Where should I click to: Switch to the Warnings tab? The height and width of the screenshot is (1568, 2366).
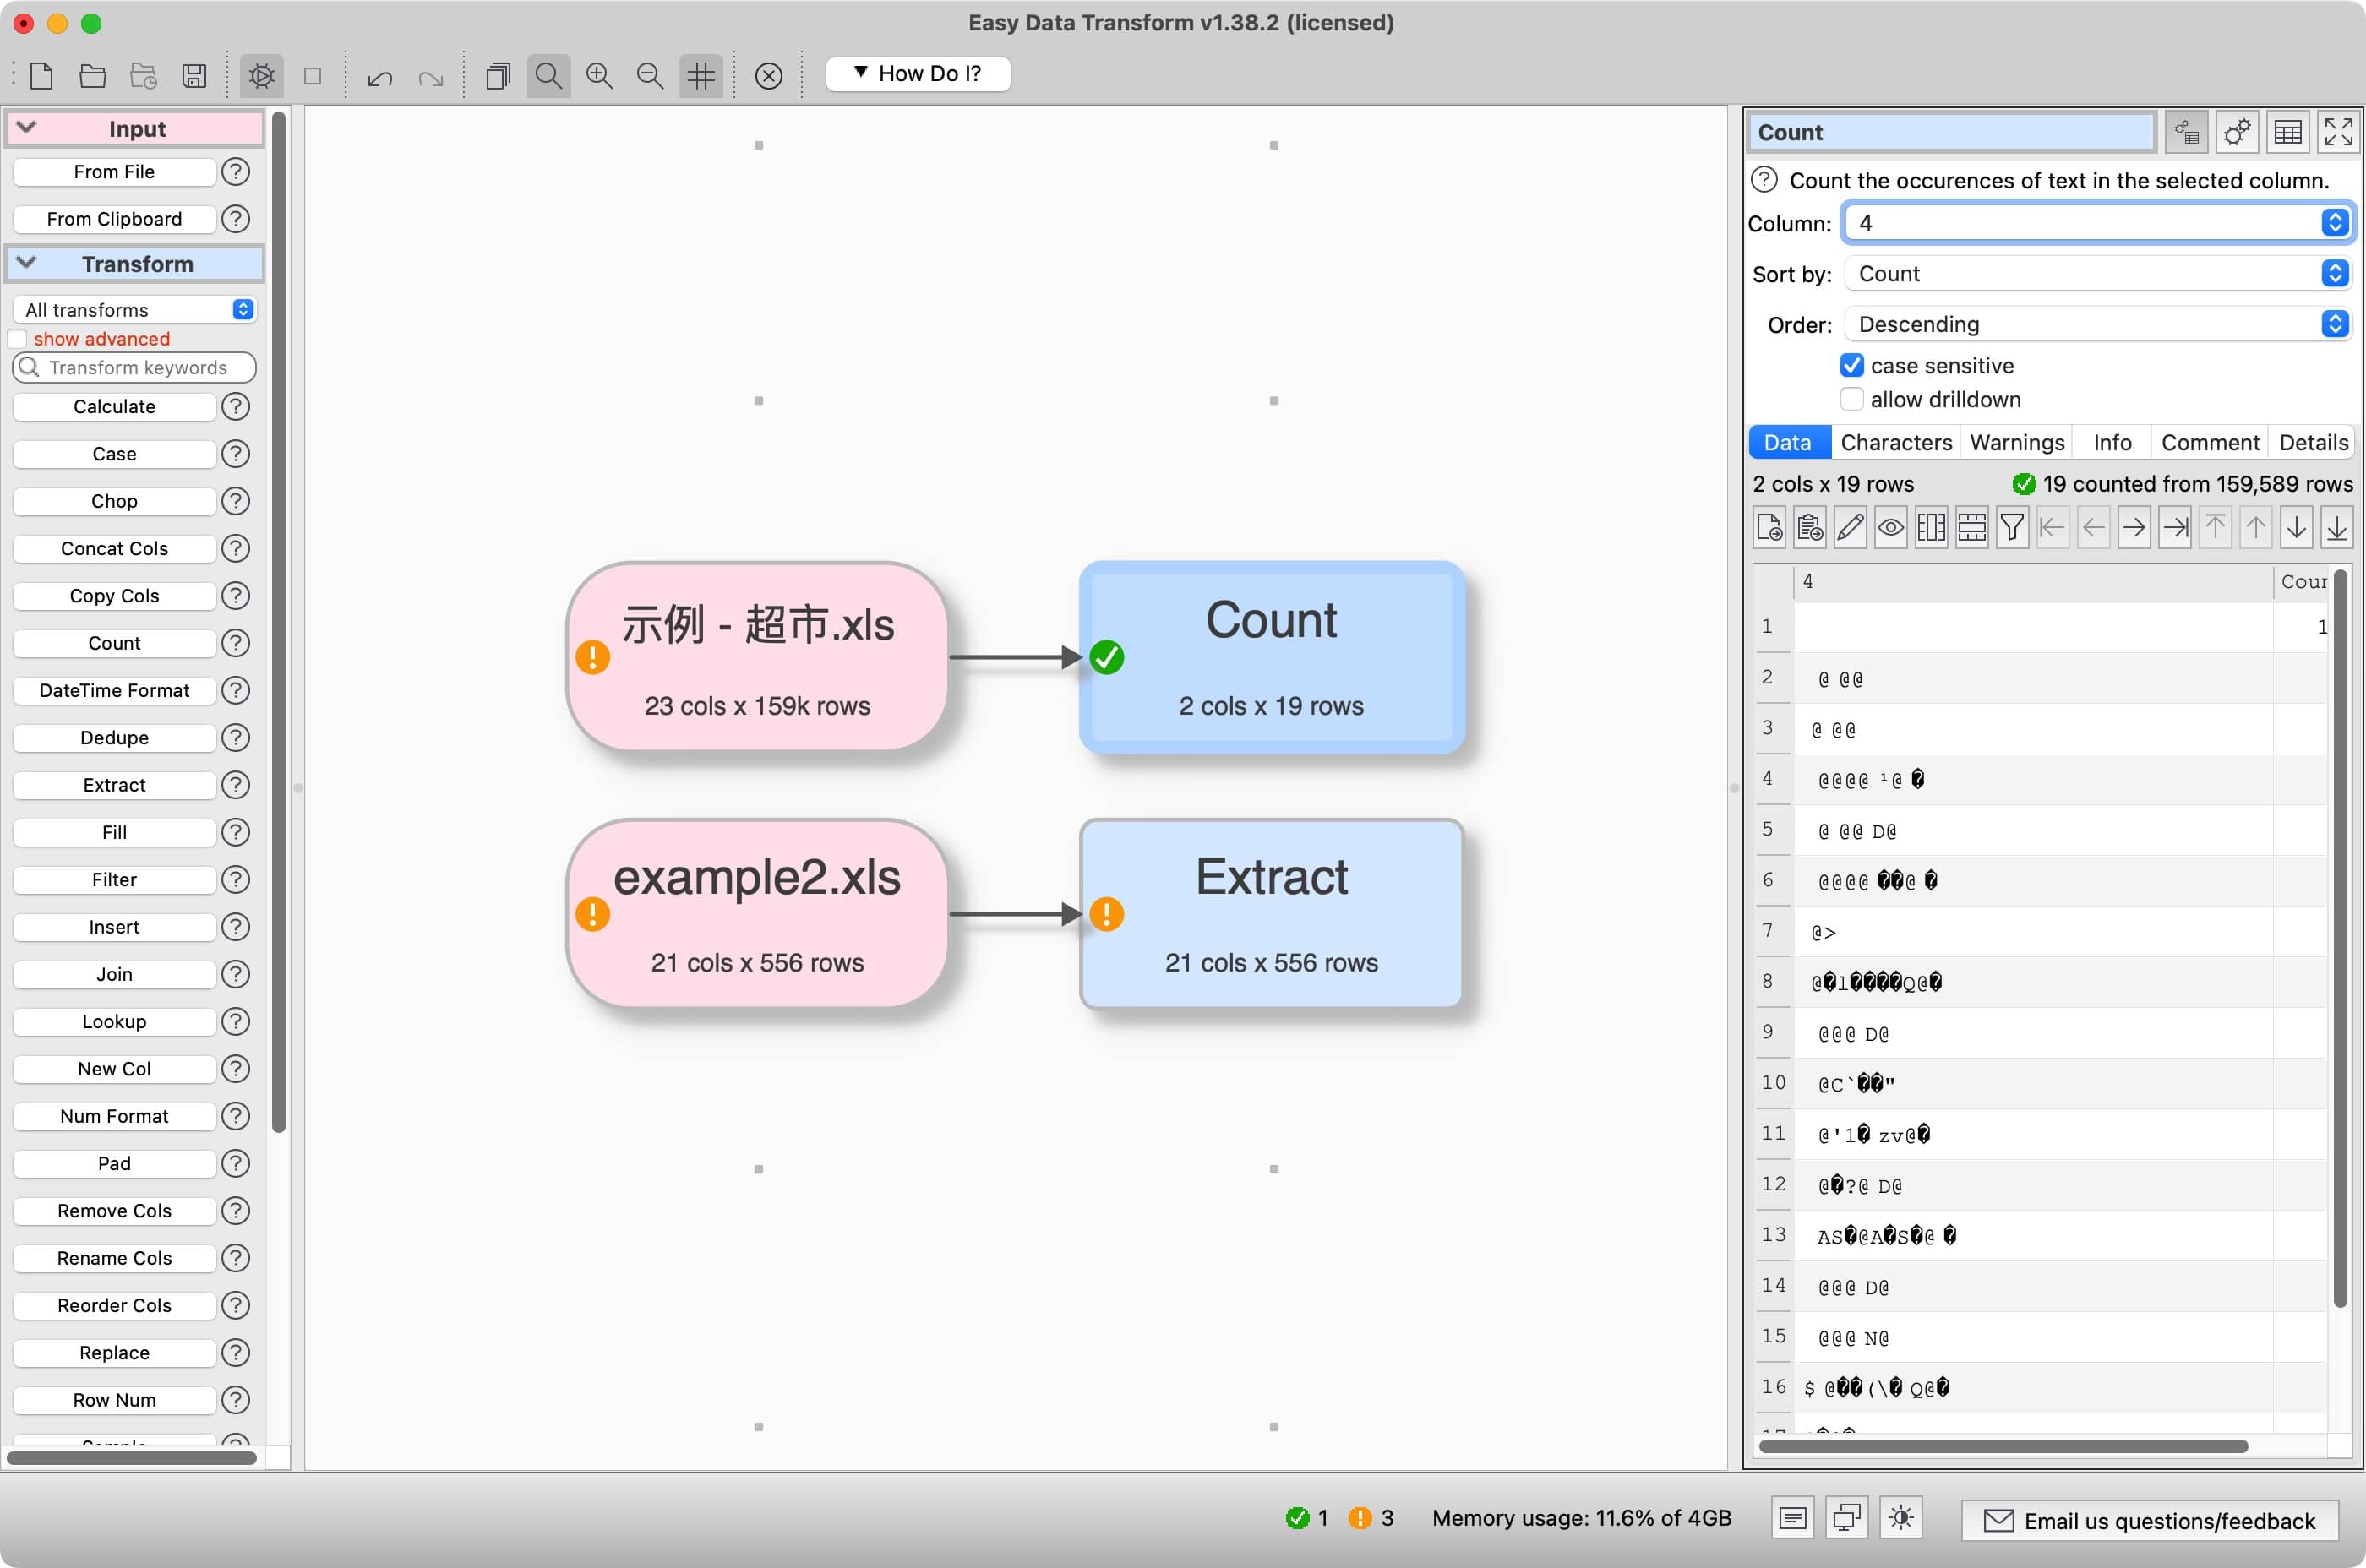pyautogui.click(x=2017, y=442)
